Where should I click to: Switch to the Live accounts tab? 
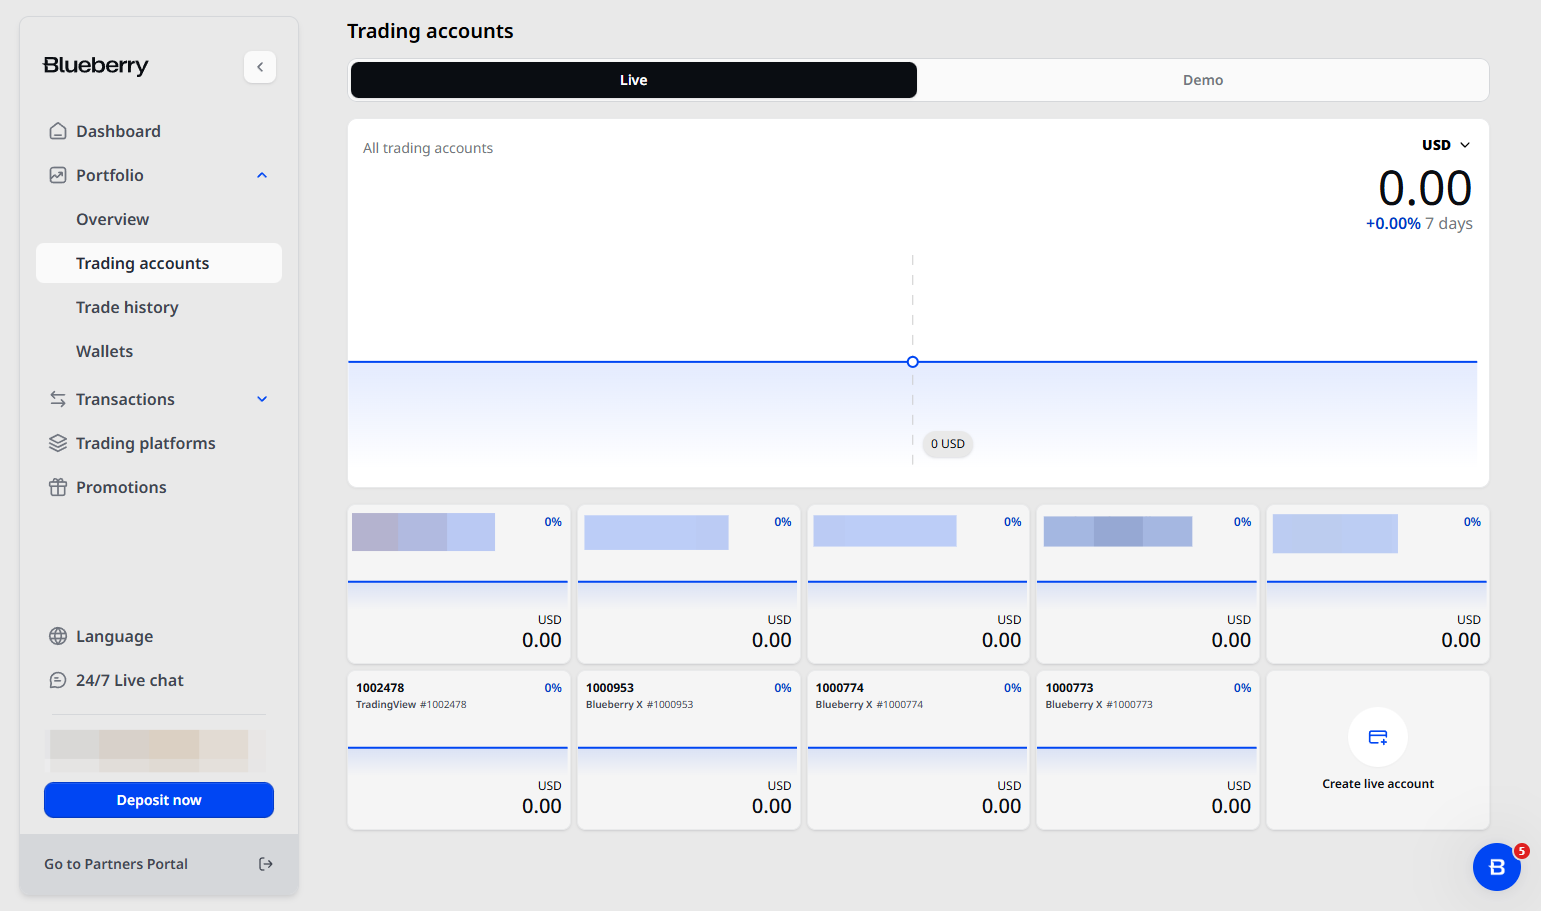pyautogui.click(x=634, y=80)
